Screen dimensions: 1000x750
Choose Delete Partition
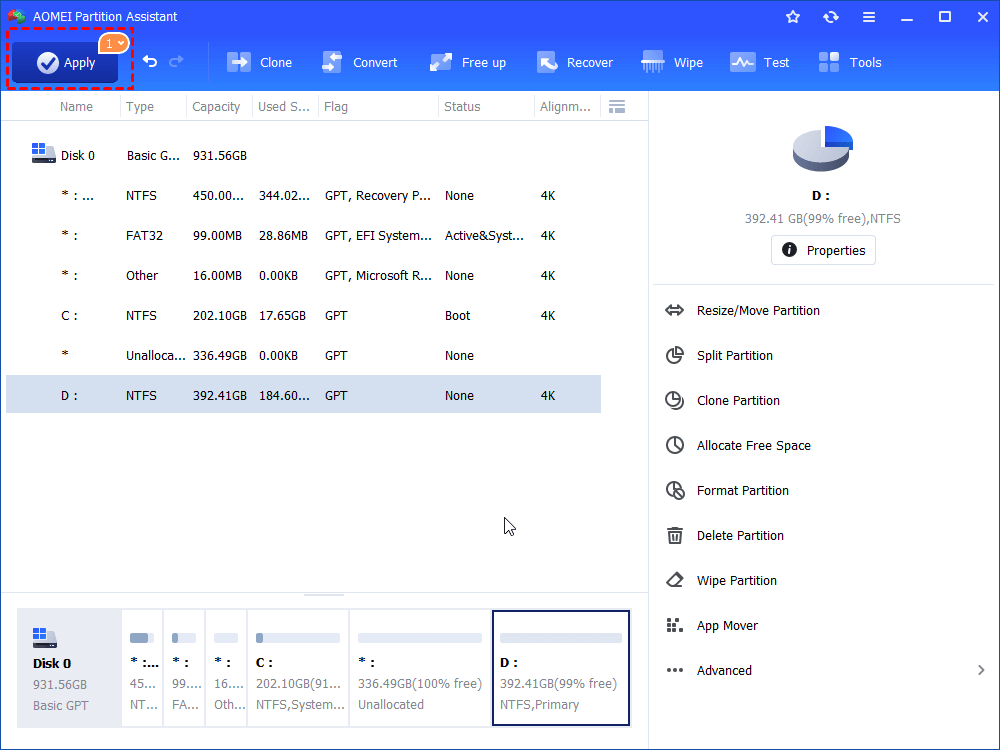click(x=740, y=535)
